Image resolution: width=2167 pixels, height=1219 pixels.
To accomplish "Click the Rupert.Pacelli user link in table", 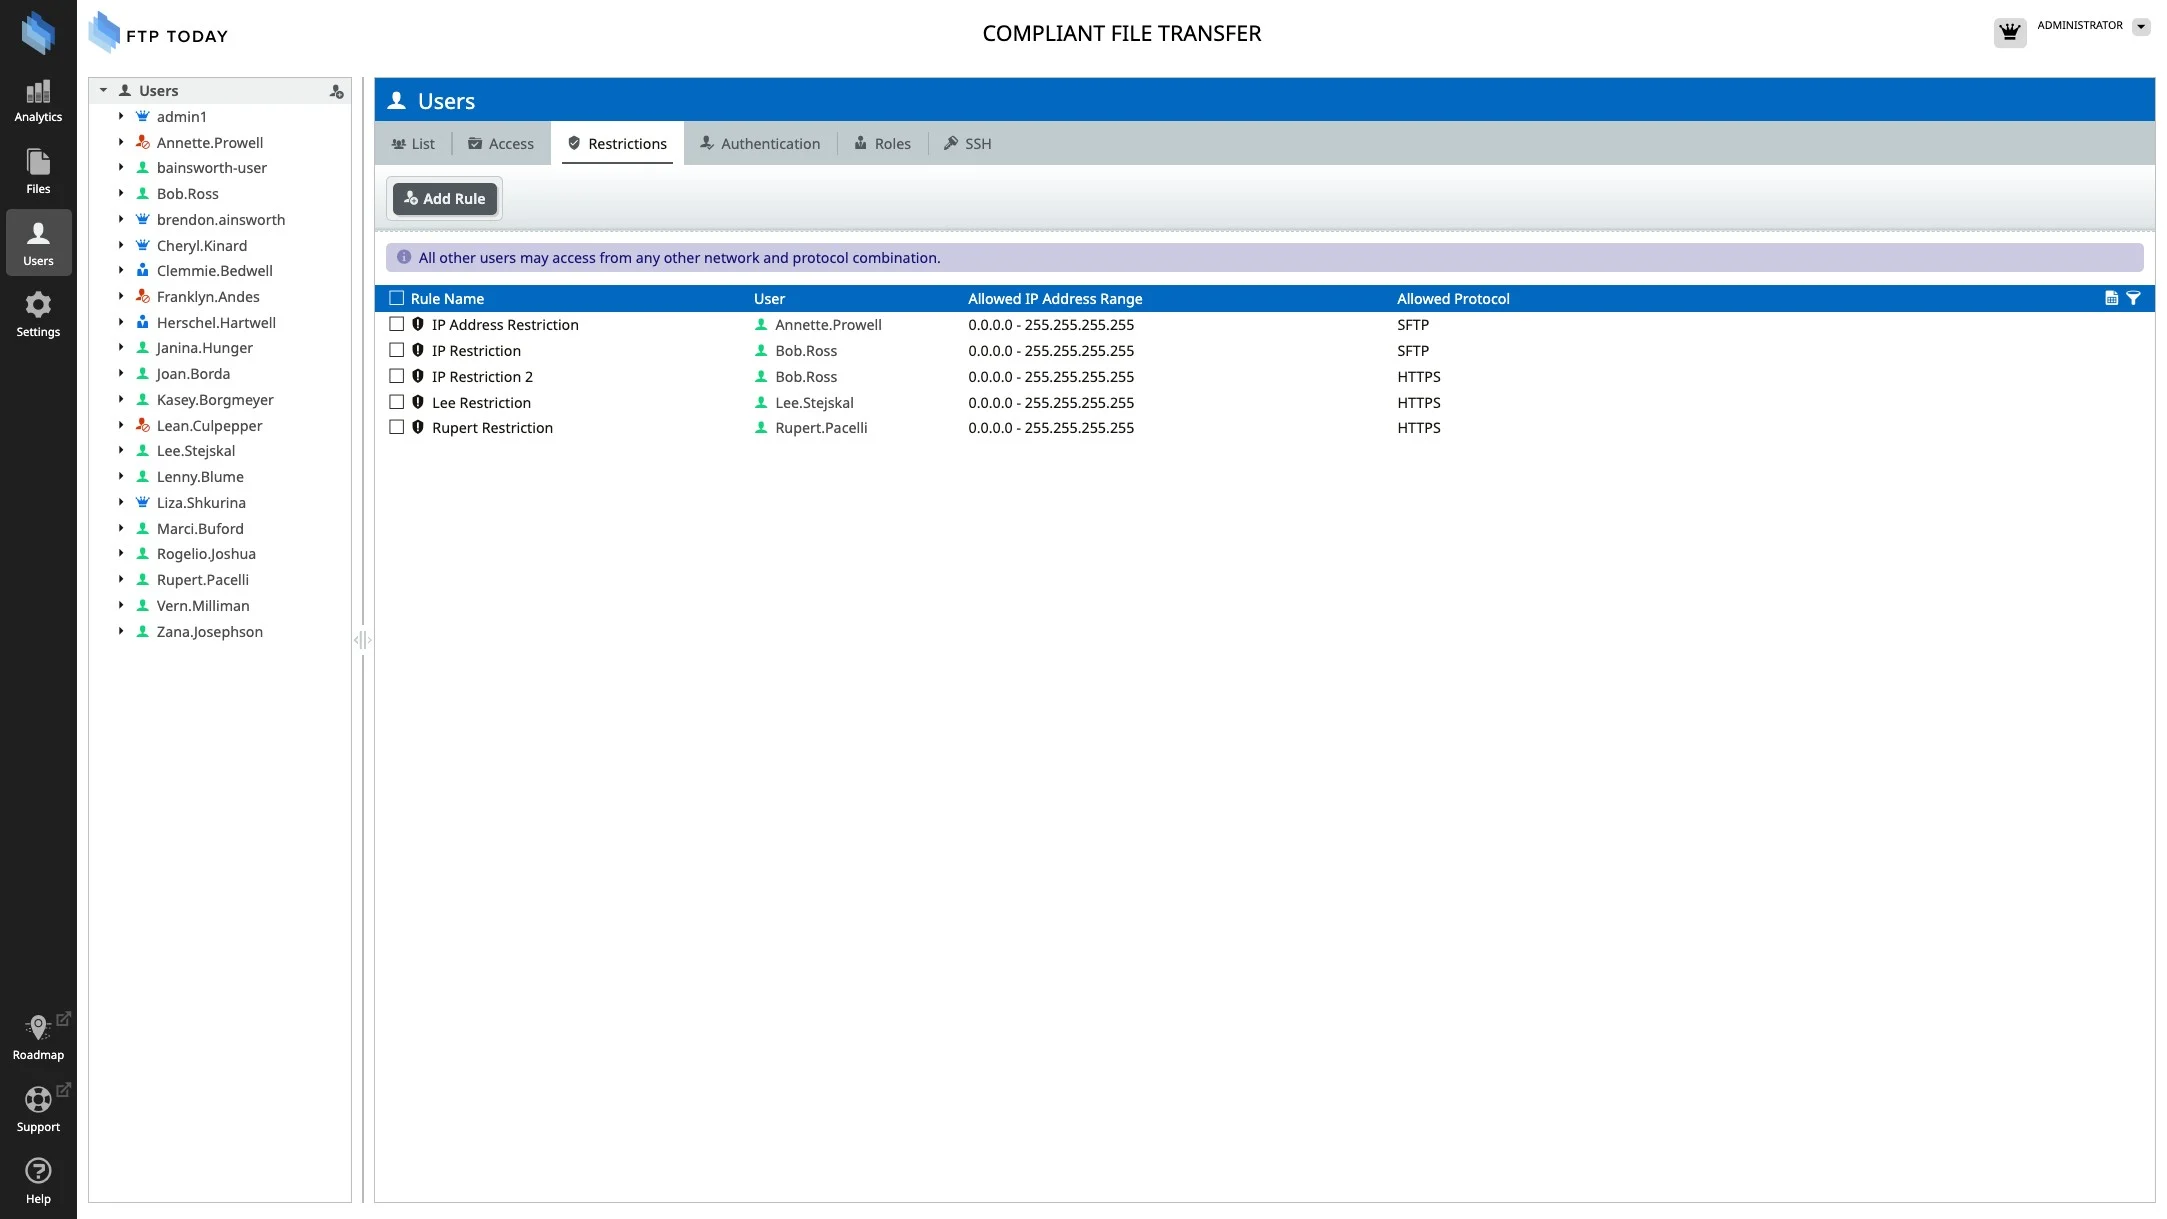I will click(x=821, y=428).
